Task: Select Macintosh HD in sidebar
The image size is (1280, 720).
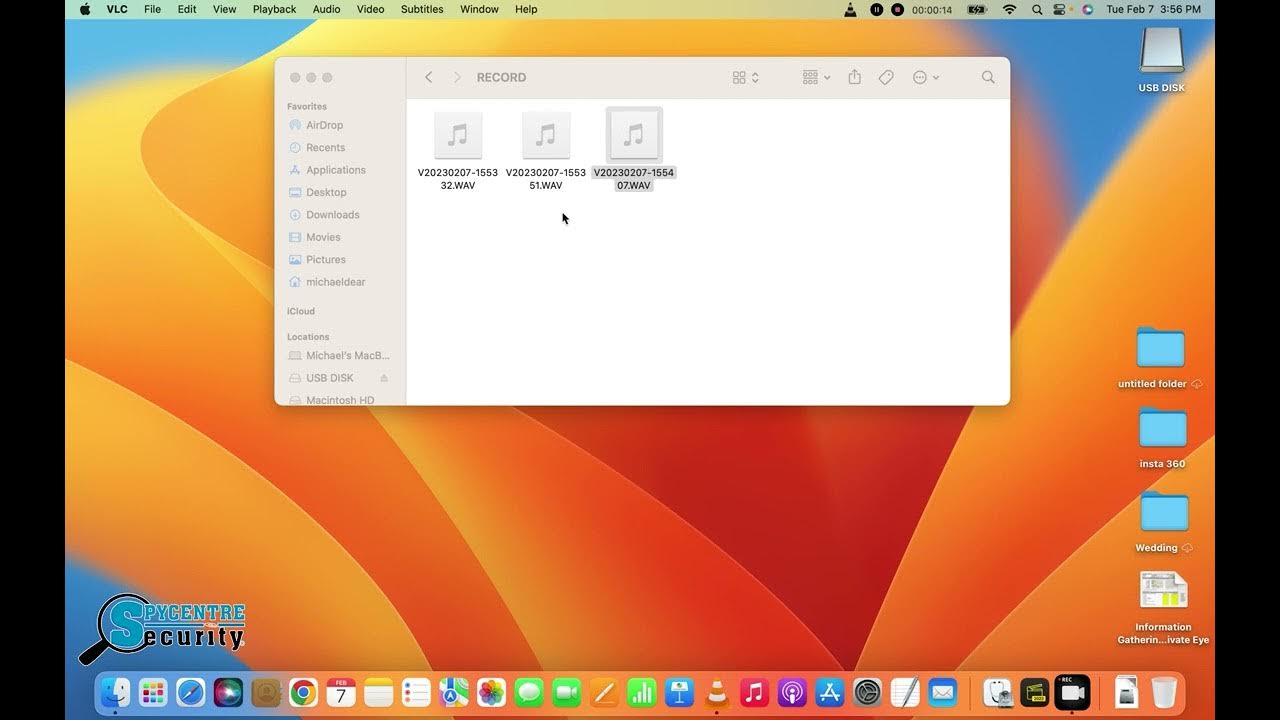Action: (338, 400)
